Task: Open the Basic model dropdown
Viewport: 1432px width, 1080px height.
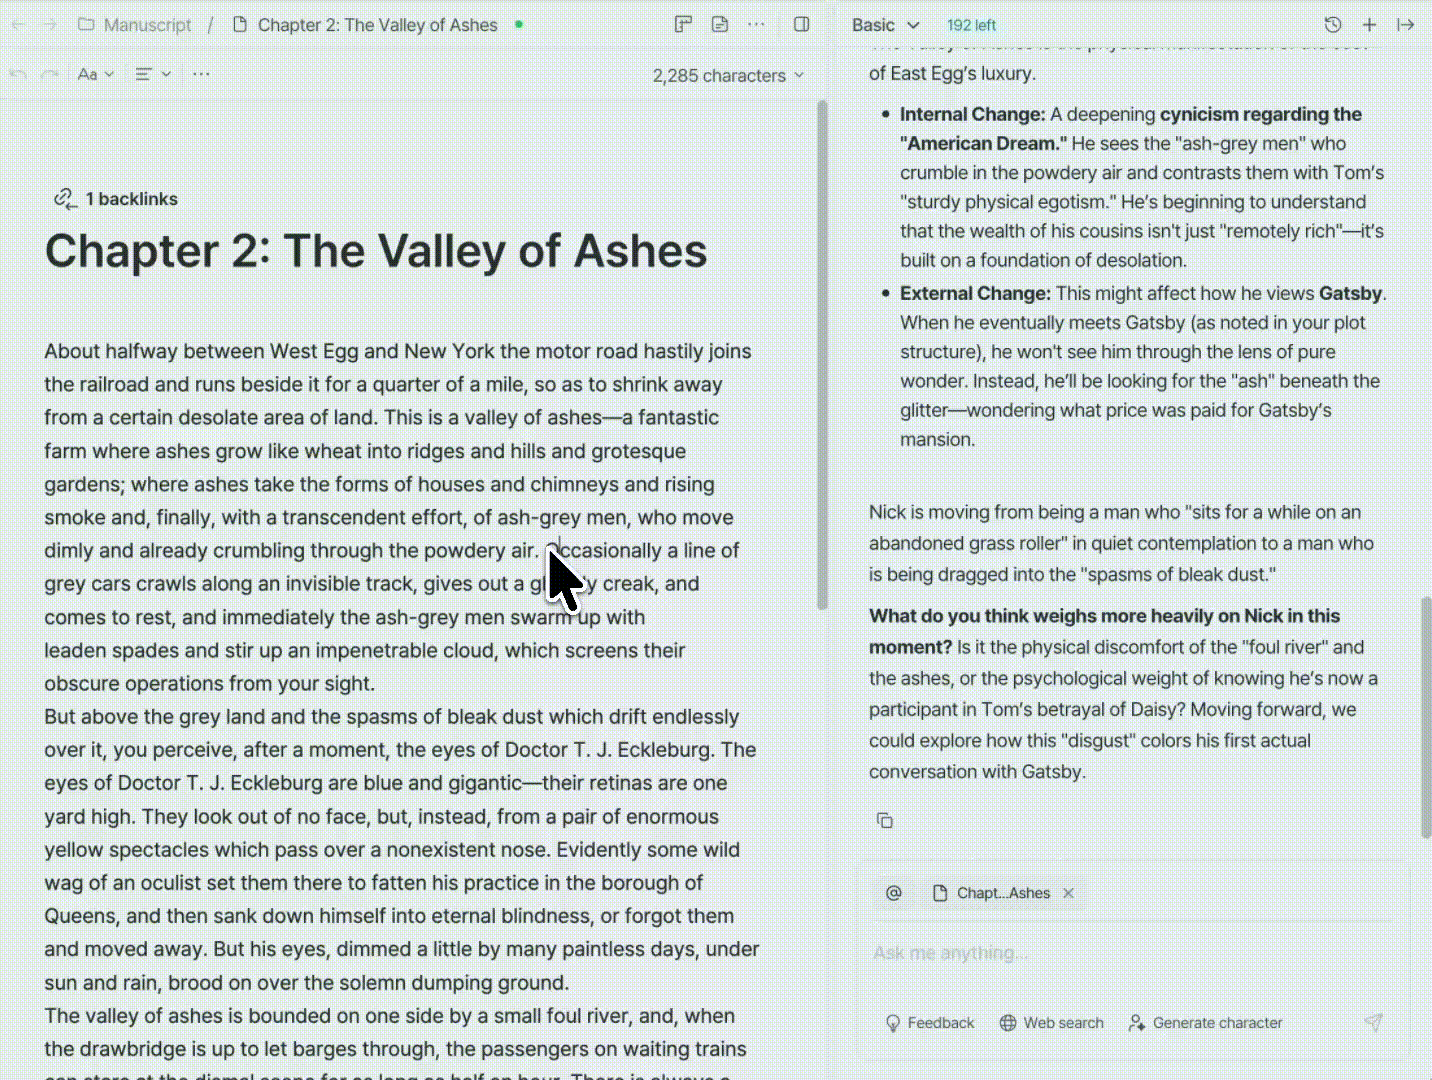Action: 885,25
